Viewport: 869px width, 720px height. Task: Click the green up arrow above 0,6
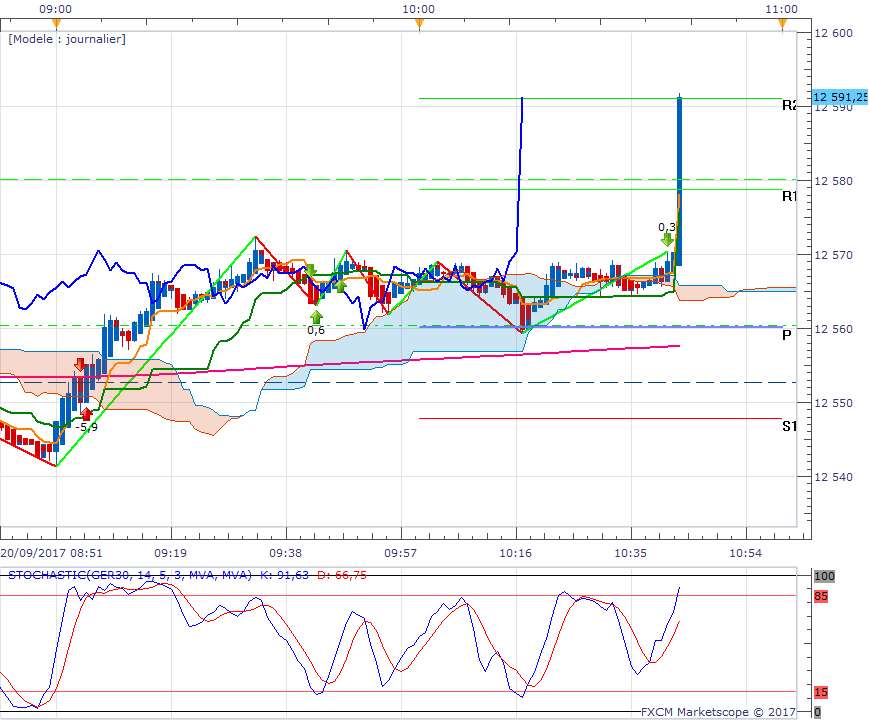click(x=316, y=317)
